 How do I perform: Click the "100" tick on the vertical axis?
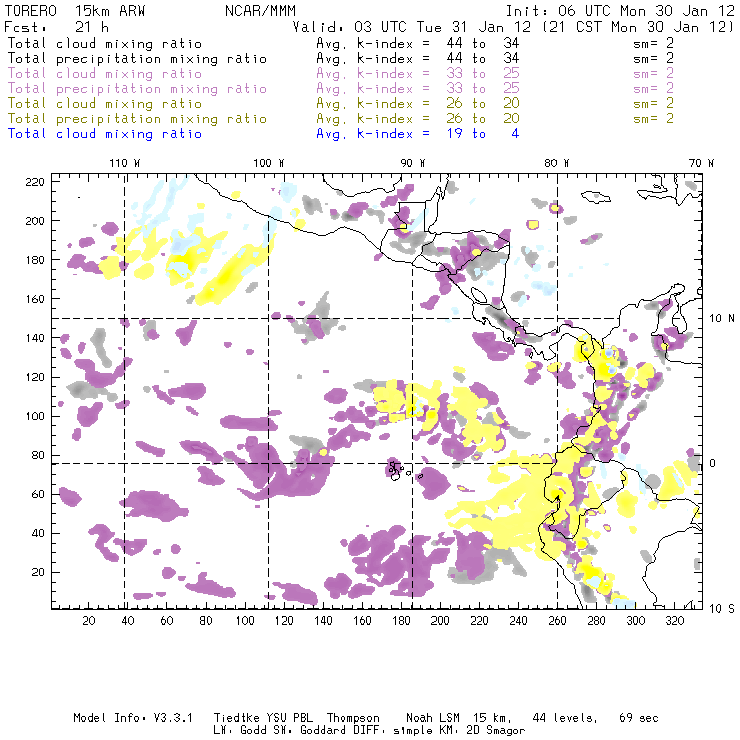click(35, 416)
